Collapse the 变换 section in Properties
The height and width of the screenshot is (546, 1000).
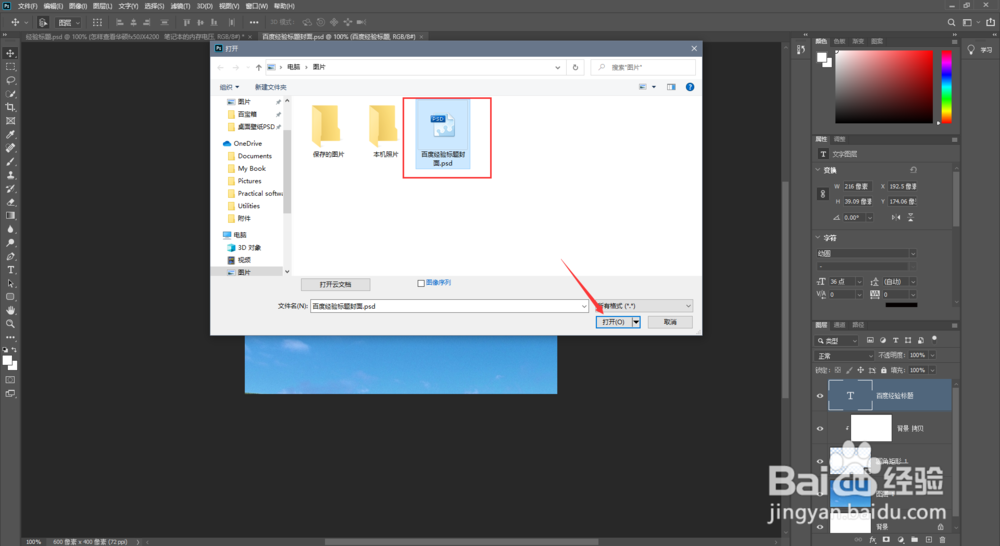tap(818, 170)
